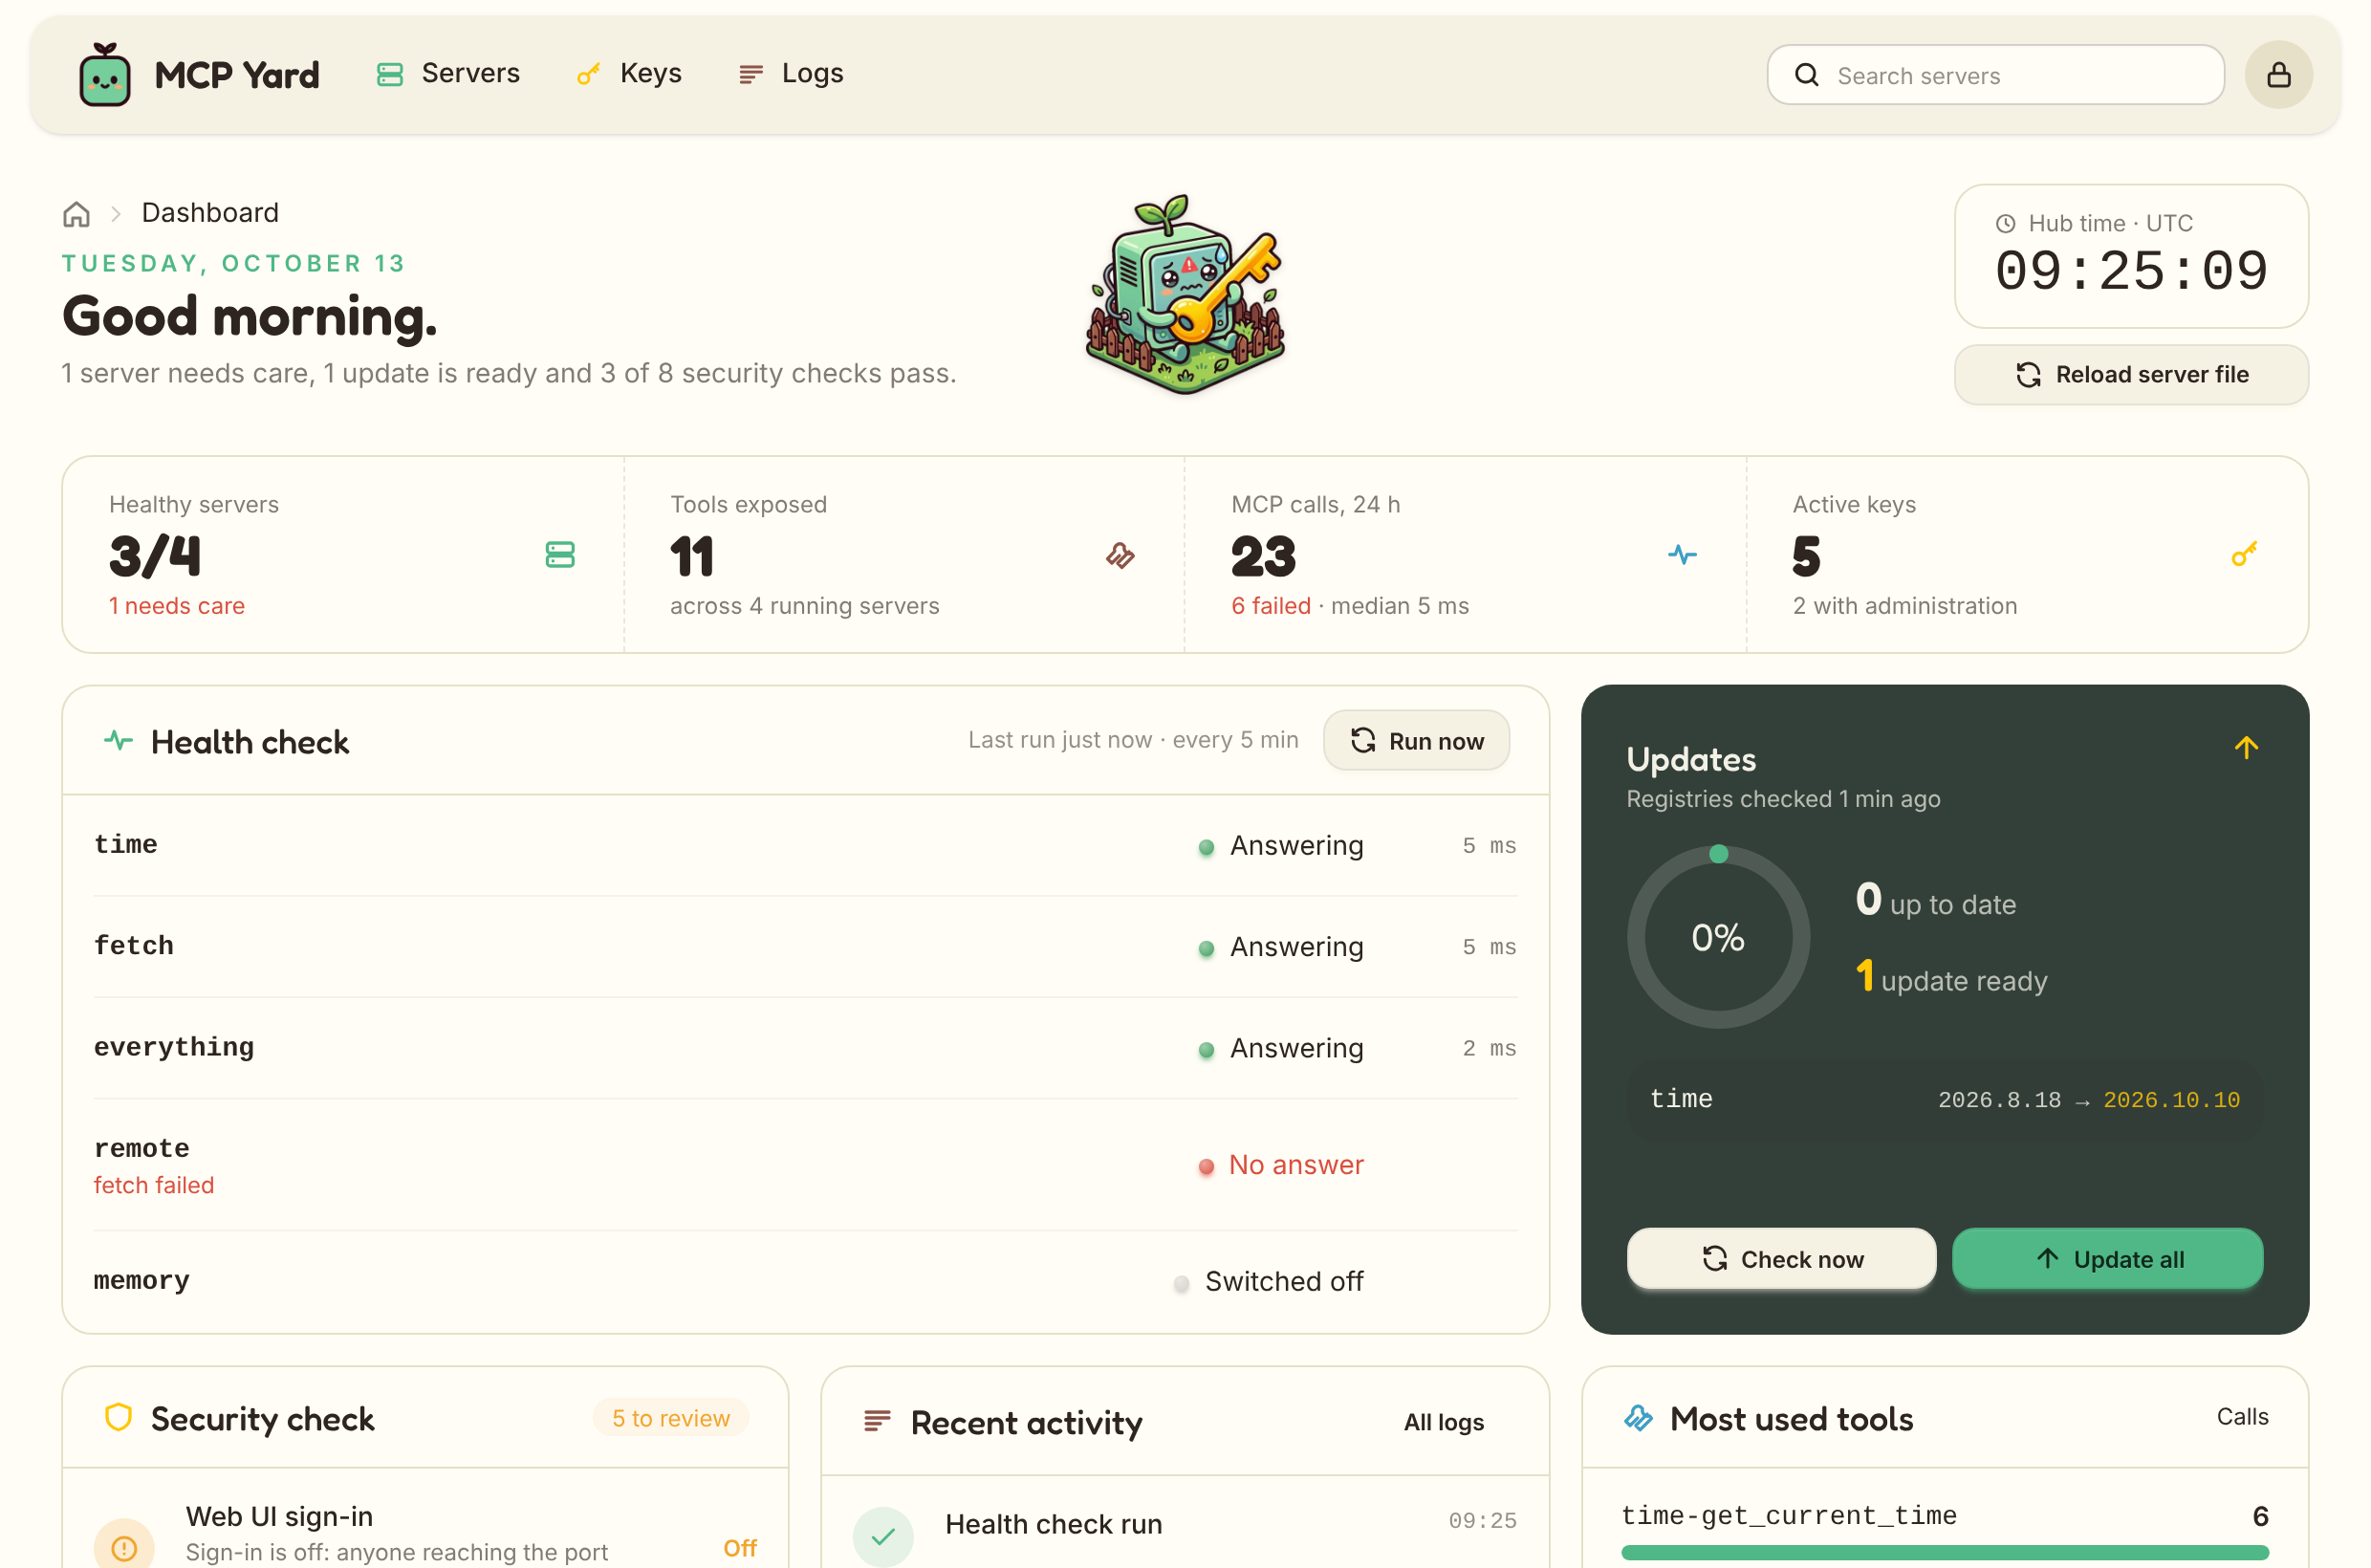Click the MCP calls pulse icon

1682,555
